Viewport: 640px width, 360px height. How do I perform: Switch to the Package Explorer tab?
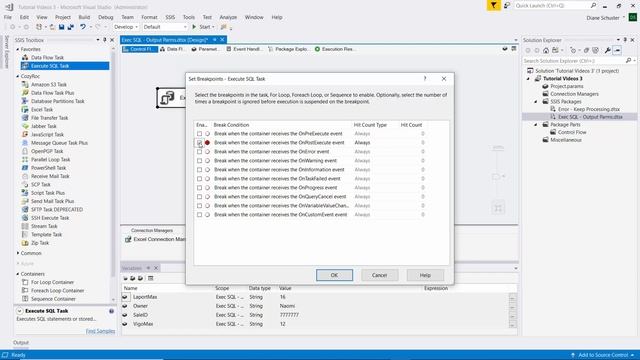(x=289, y=49)
